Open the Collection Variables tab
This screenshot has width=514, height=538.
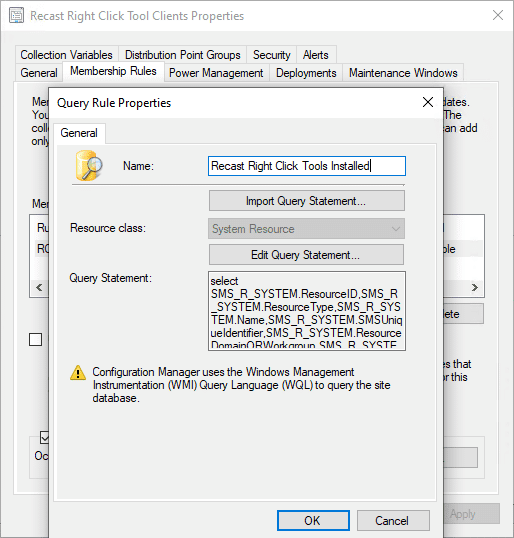click(x=67, y=55)
